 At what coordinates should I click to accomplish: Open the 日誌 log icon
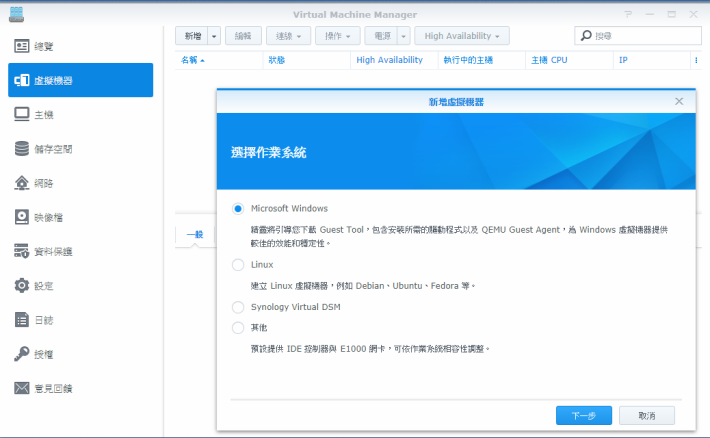point(21,320)
